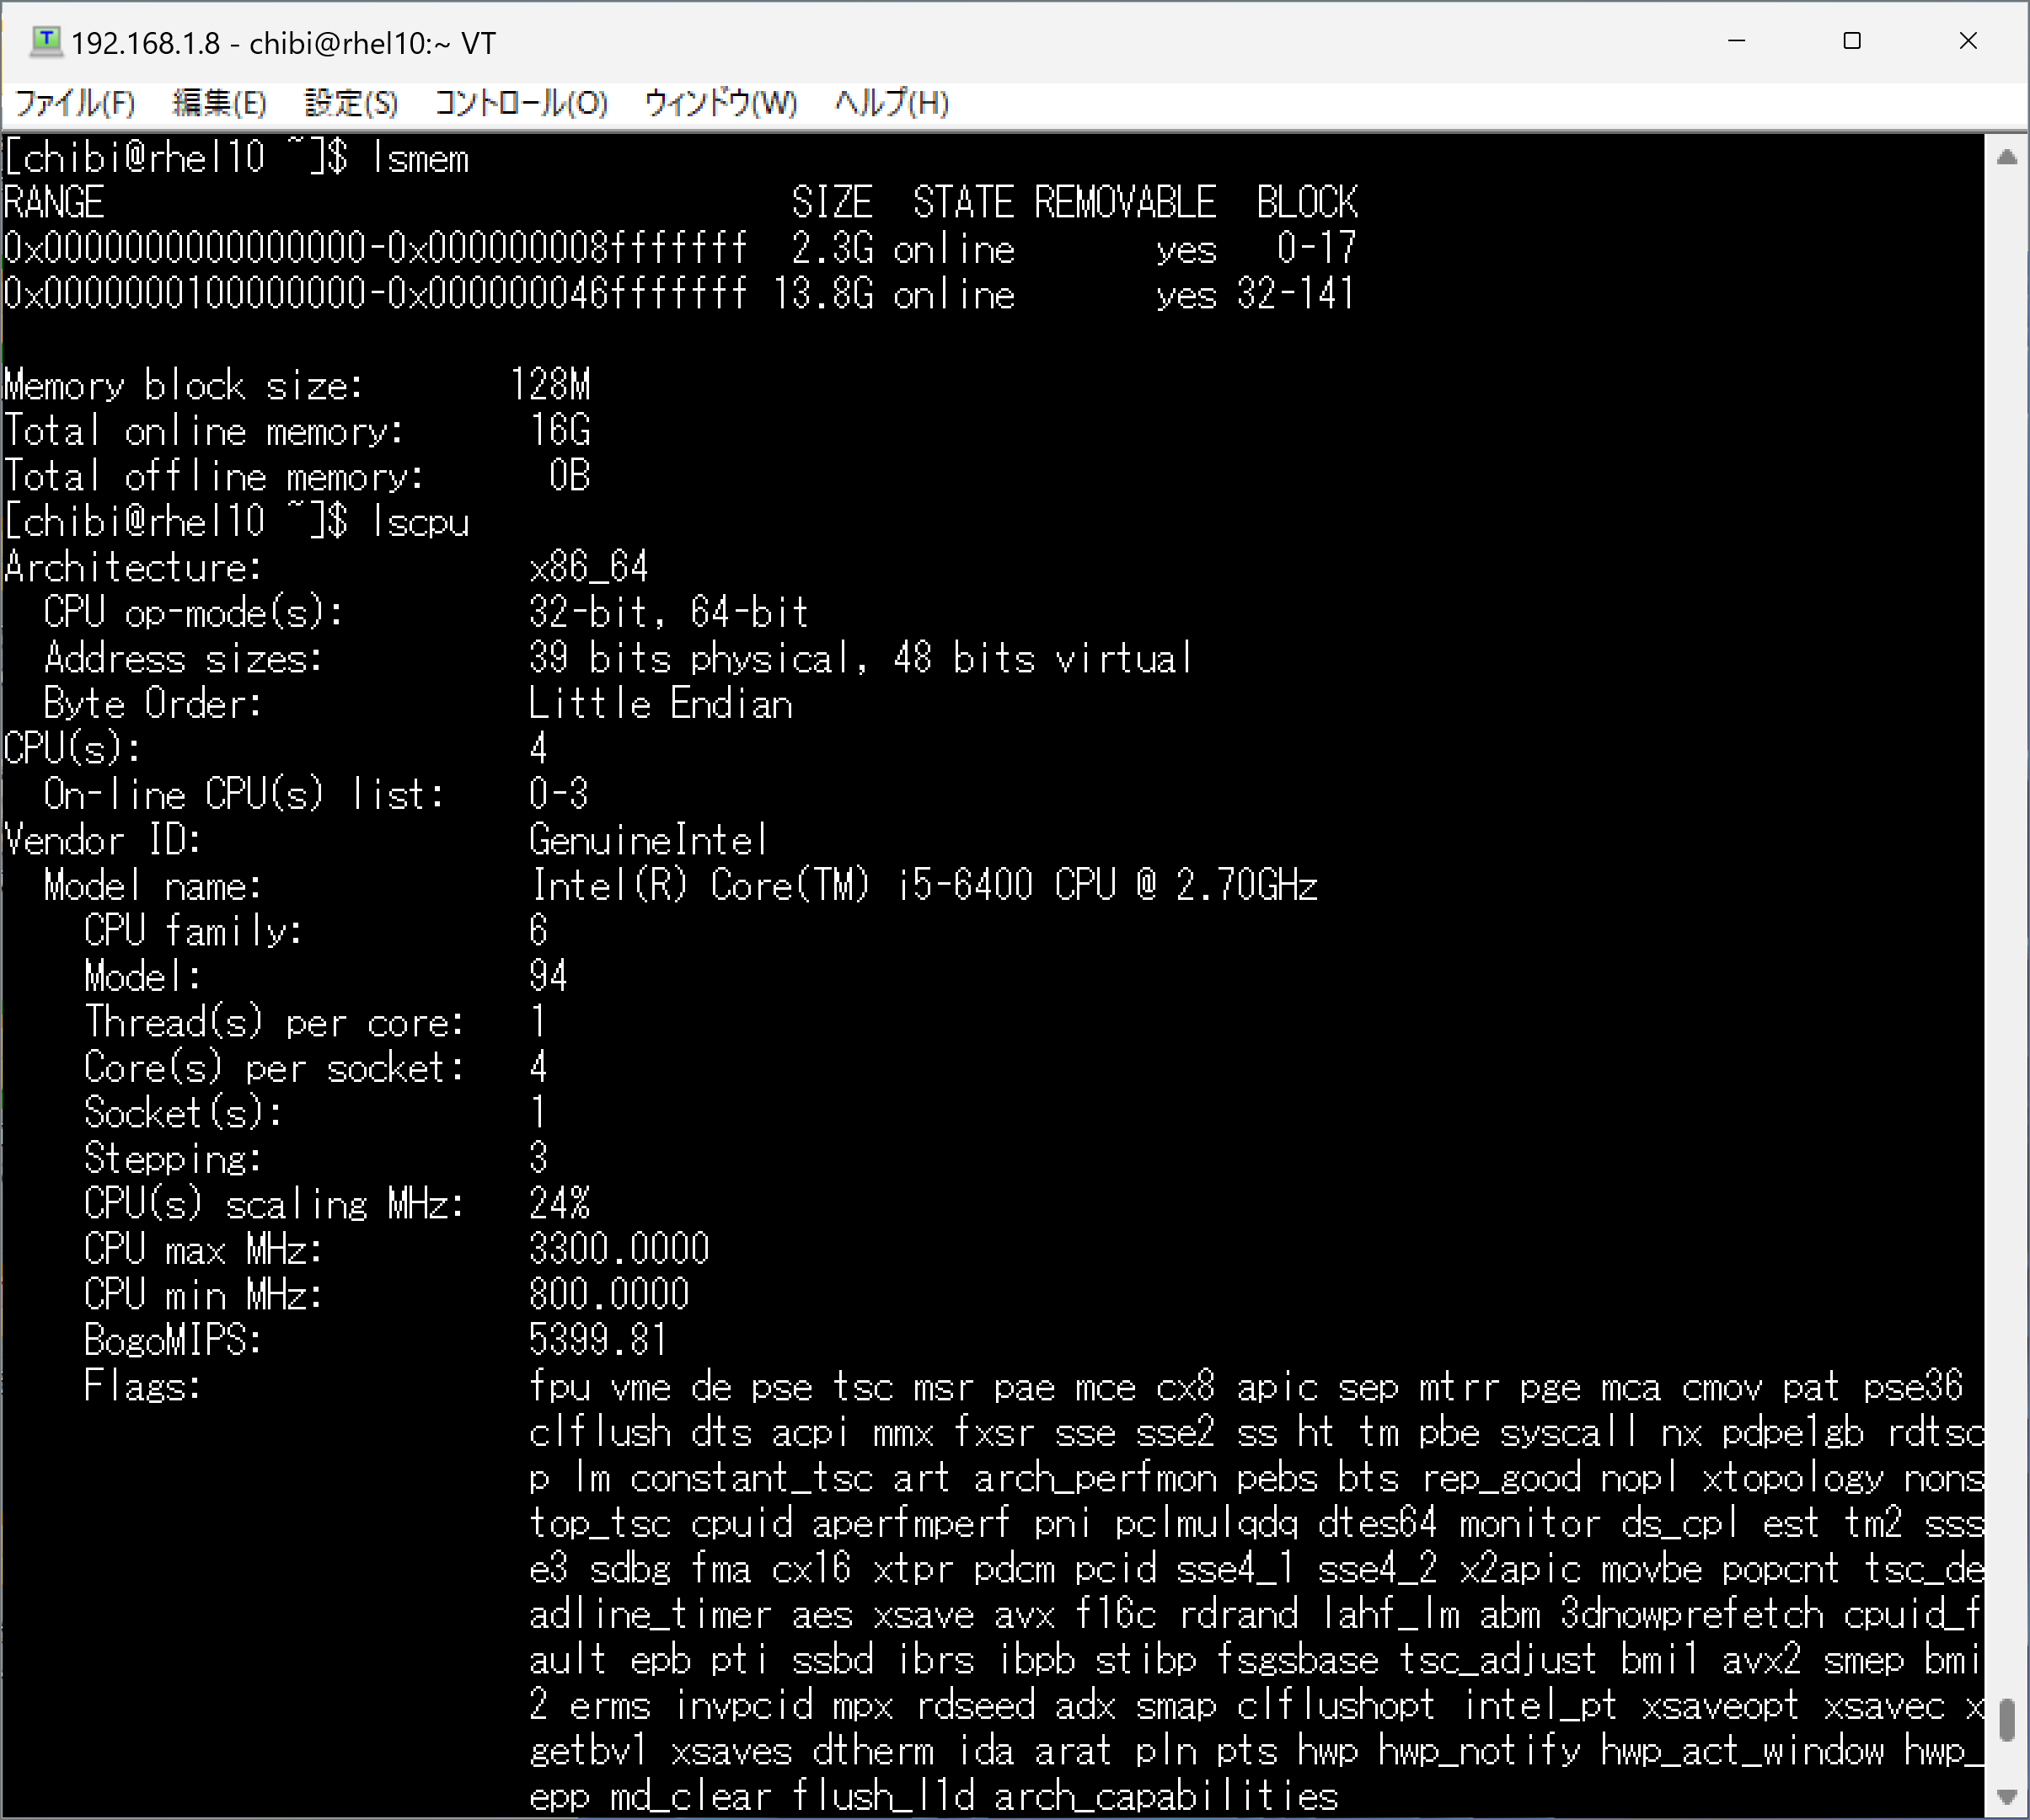This screenshot has height=1820, width=2030.
Task: Close the Tera Term window
Action: (1968, 42)
